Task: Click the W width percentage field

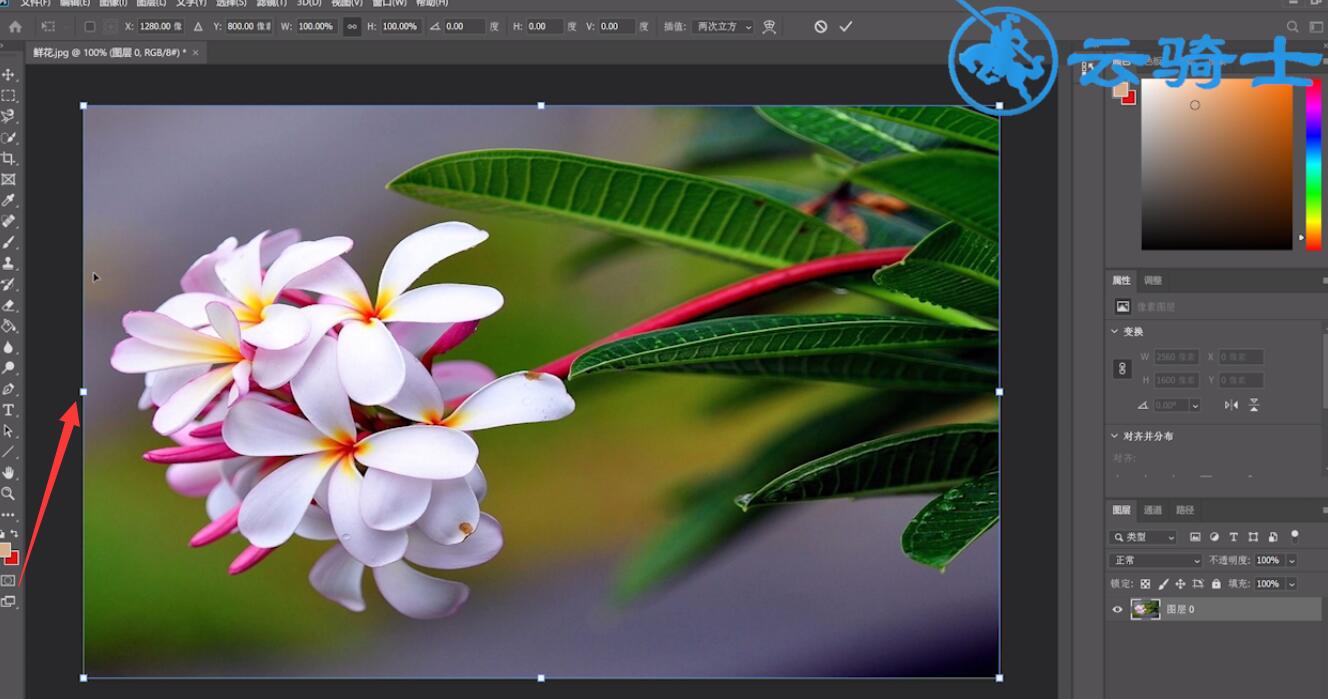Action: point(315,27)
